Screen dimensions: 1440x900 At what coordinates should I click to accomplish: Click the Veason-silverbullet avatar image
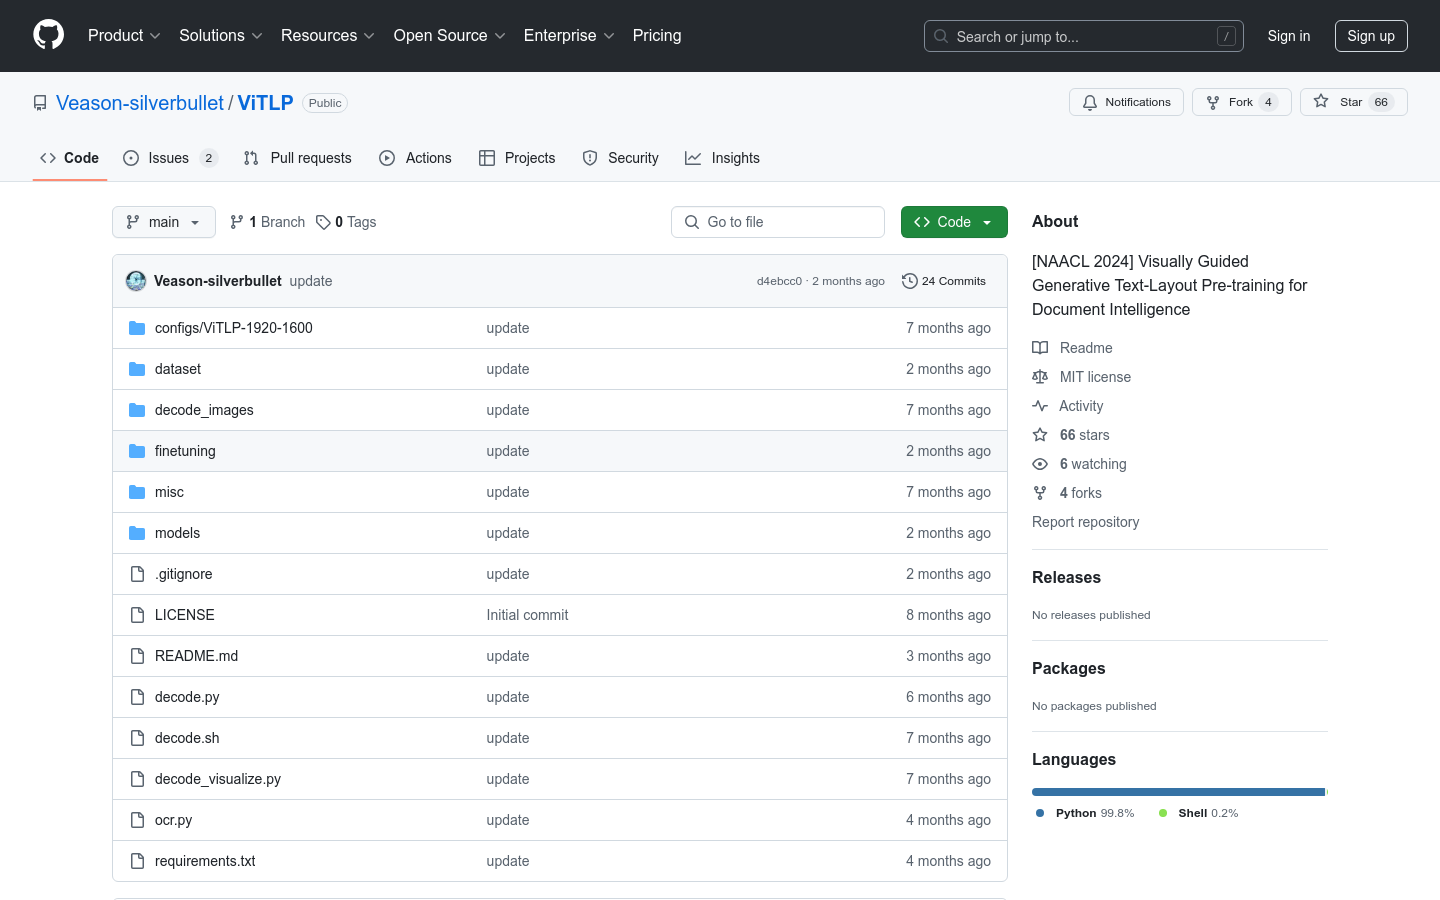point(136,281)
